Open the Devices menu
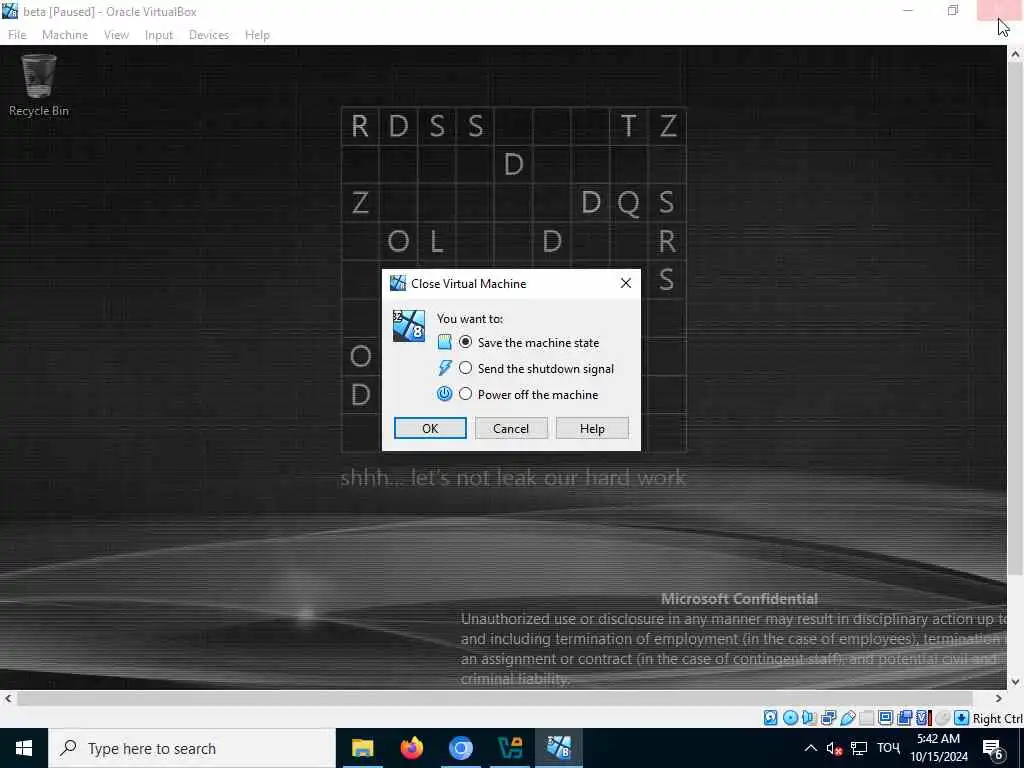Viewport: 1024px width, 768px height. [x=208, y=35]
